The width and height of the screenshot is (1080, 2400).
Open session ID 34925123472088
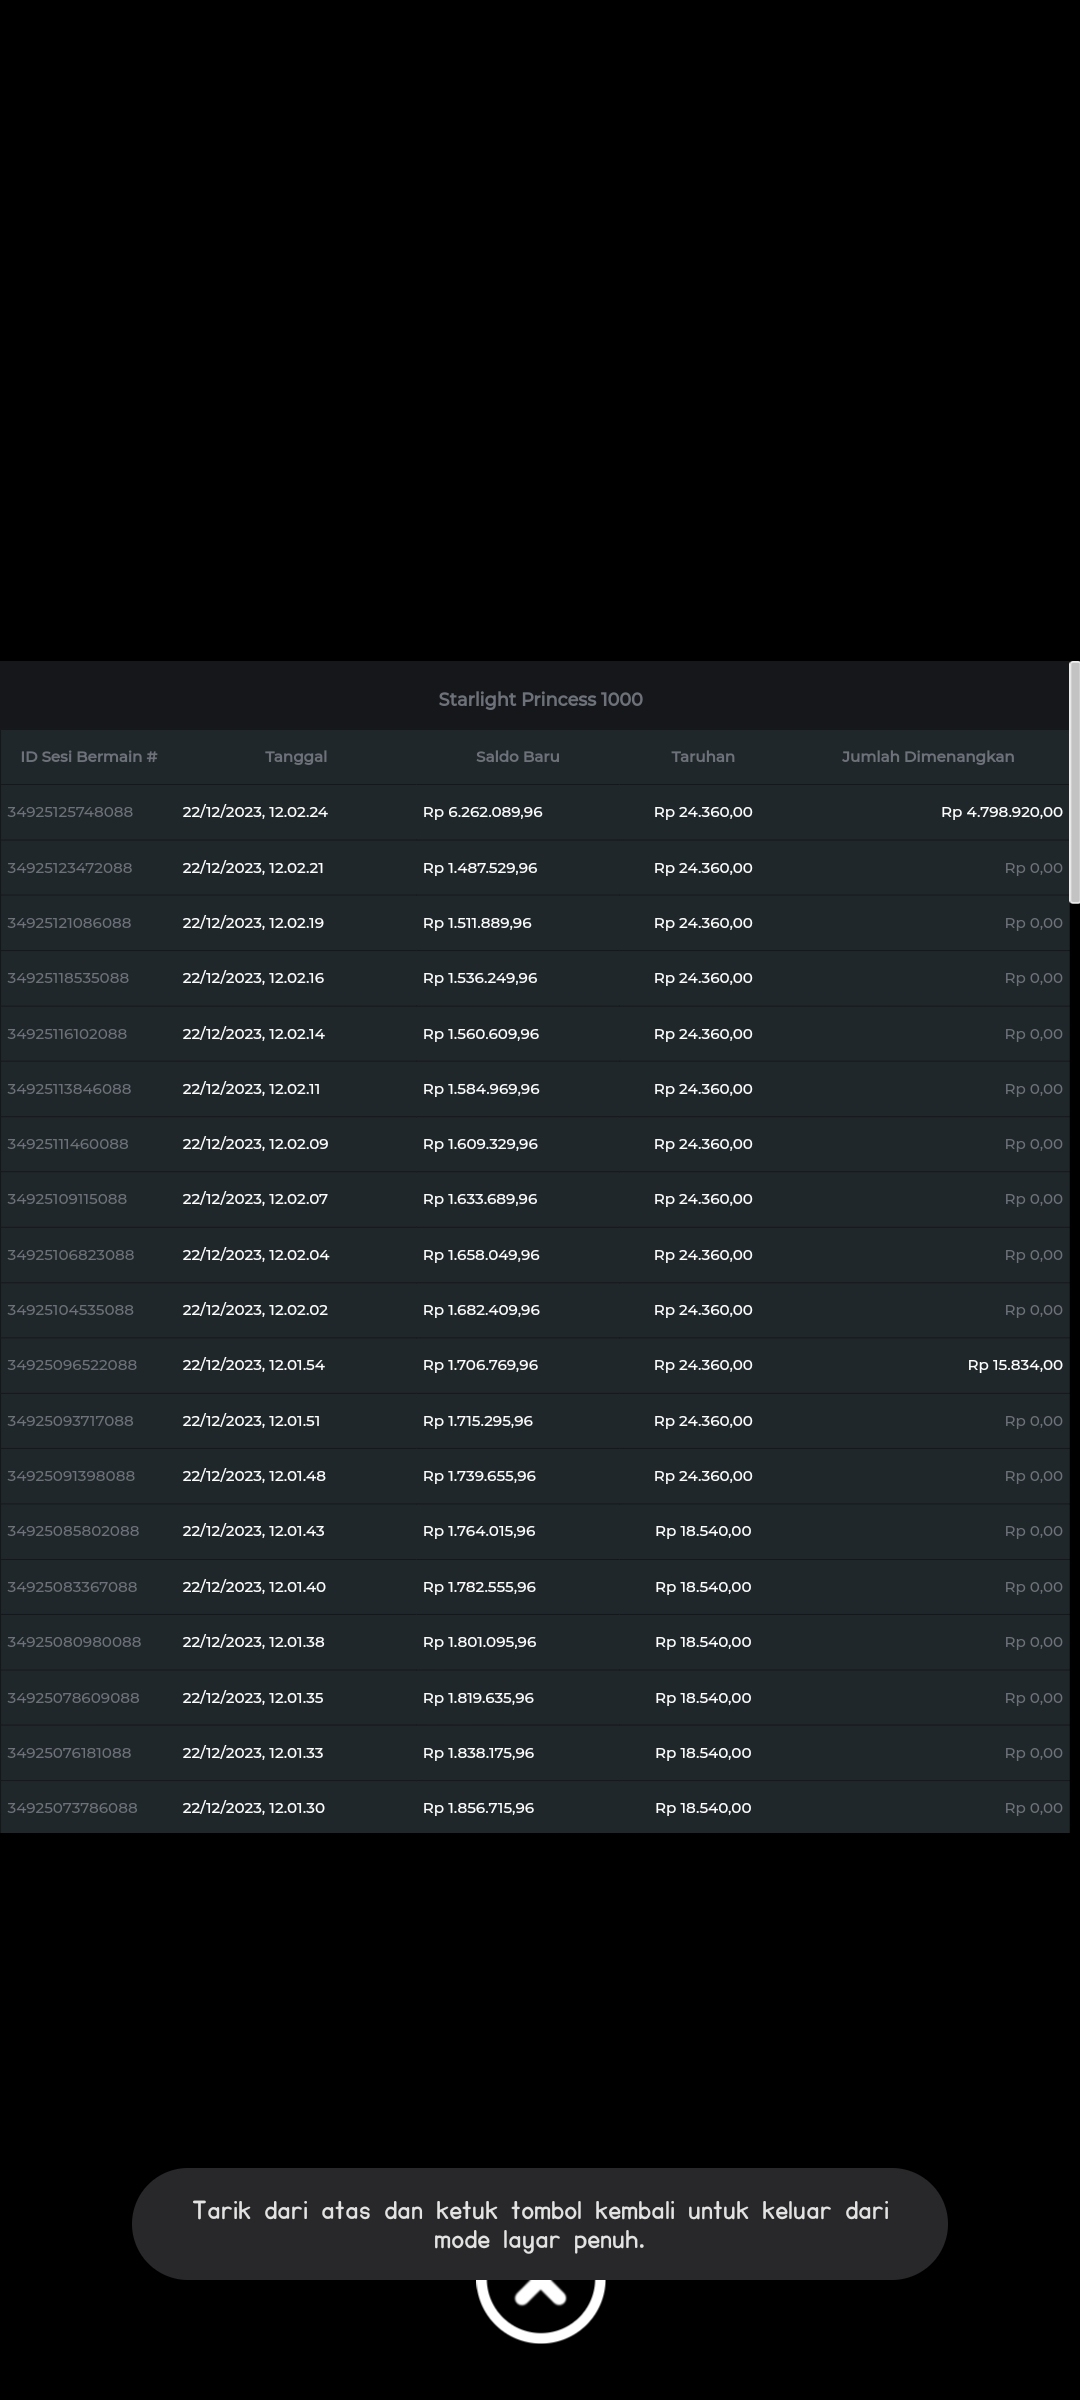(x=70, y=868)
